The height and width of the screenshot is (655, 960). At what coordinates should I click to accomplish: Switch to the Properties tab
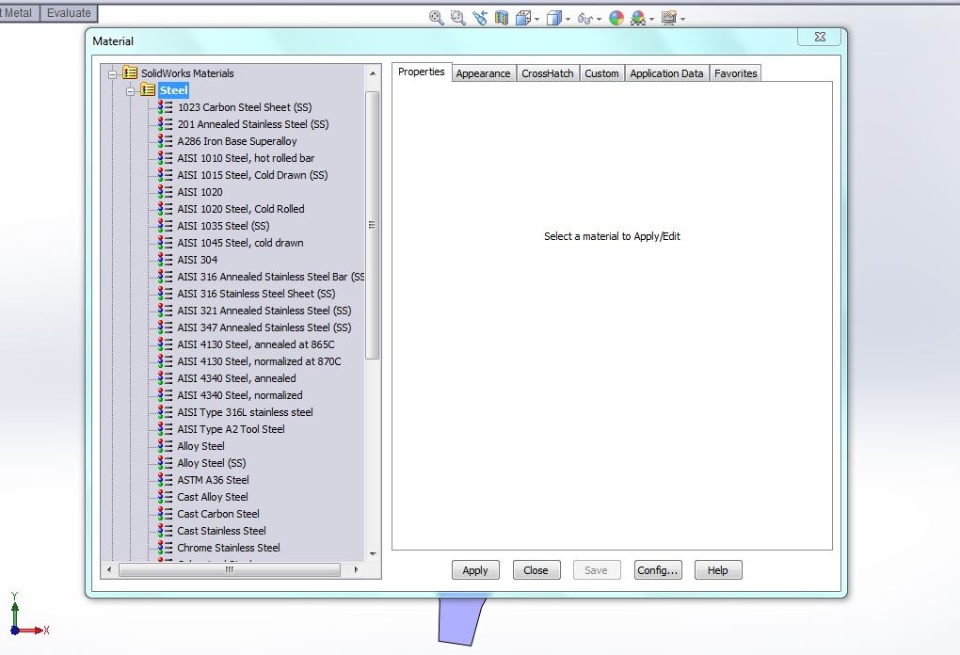coord(421,72)
